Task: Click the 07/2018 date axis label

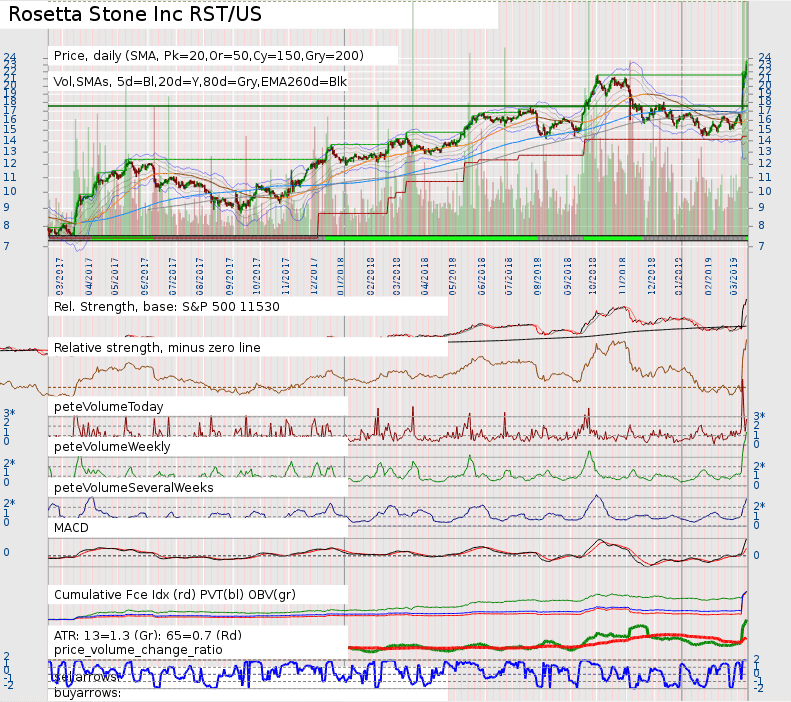Action: 509,277
